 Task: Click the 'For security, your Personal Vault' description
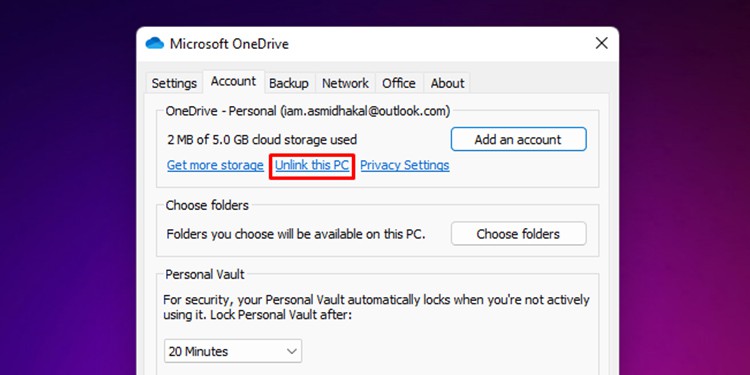(x=376, y=308)
